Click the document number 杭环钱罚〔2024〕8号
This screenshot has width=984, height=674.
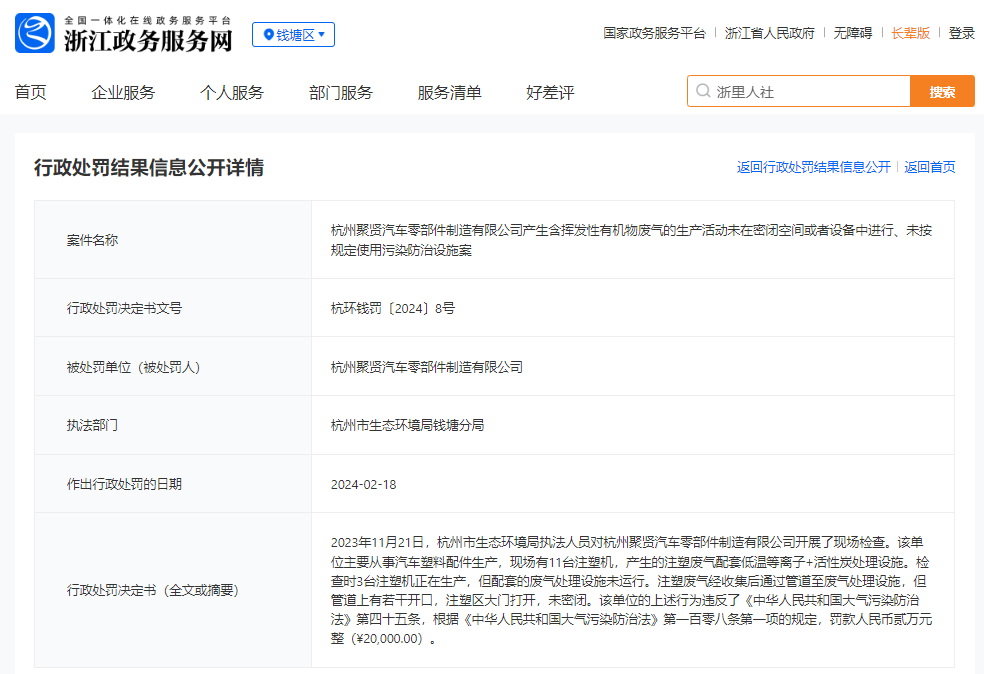393,308
